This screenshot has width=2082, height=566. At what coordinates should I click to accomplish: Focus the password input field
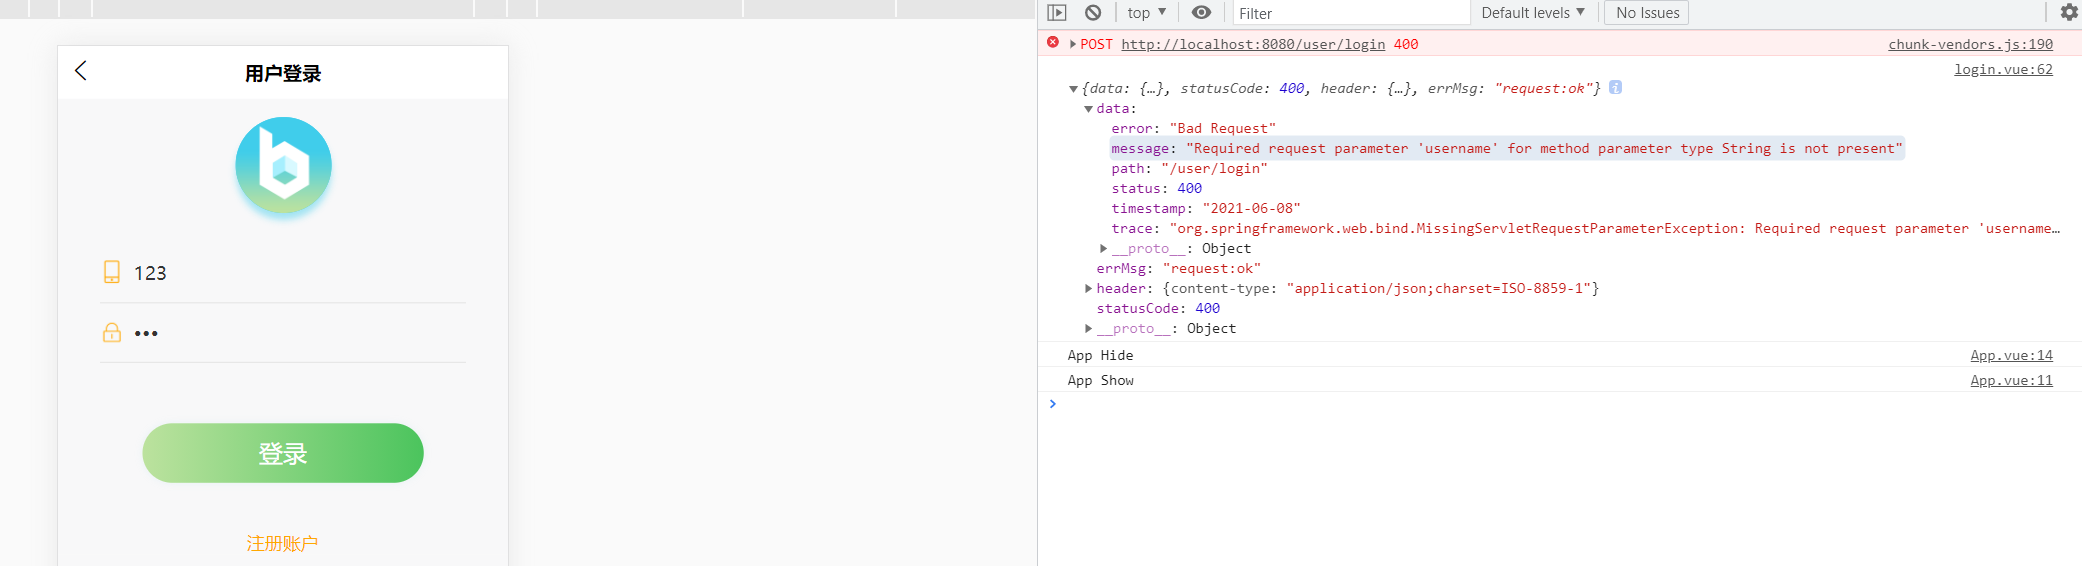click(298, 333)
